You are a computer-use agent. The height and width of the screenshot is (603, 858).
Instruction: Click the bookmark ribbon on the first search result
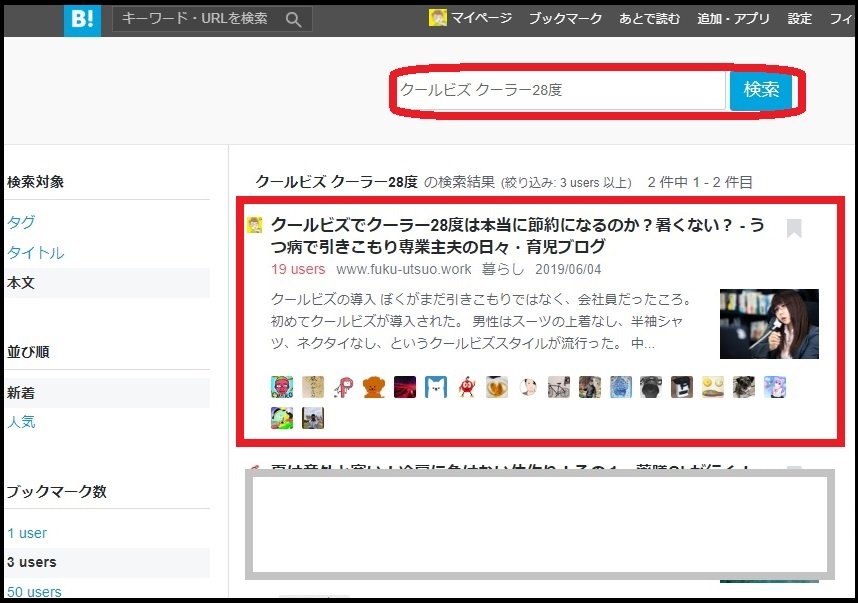click(794, 230)
